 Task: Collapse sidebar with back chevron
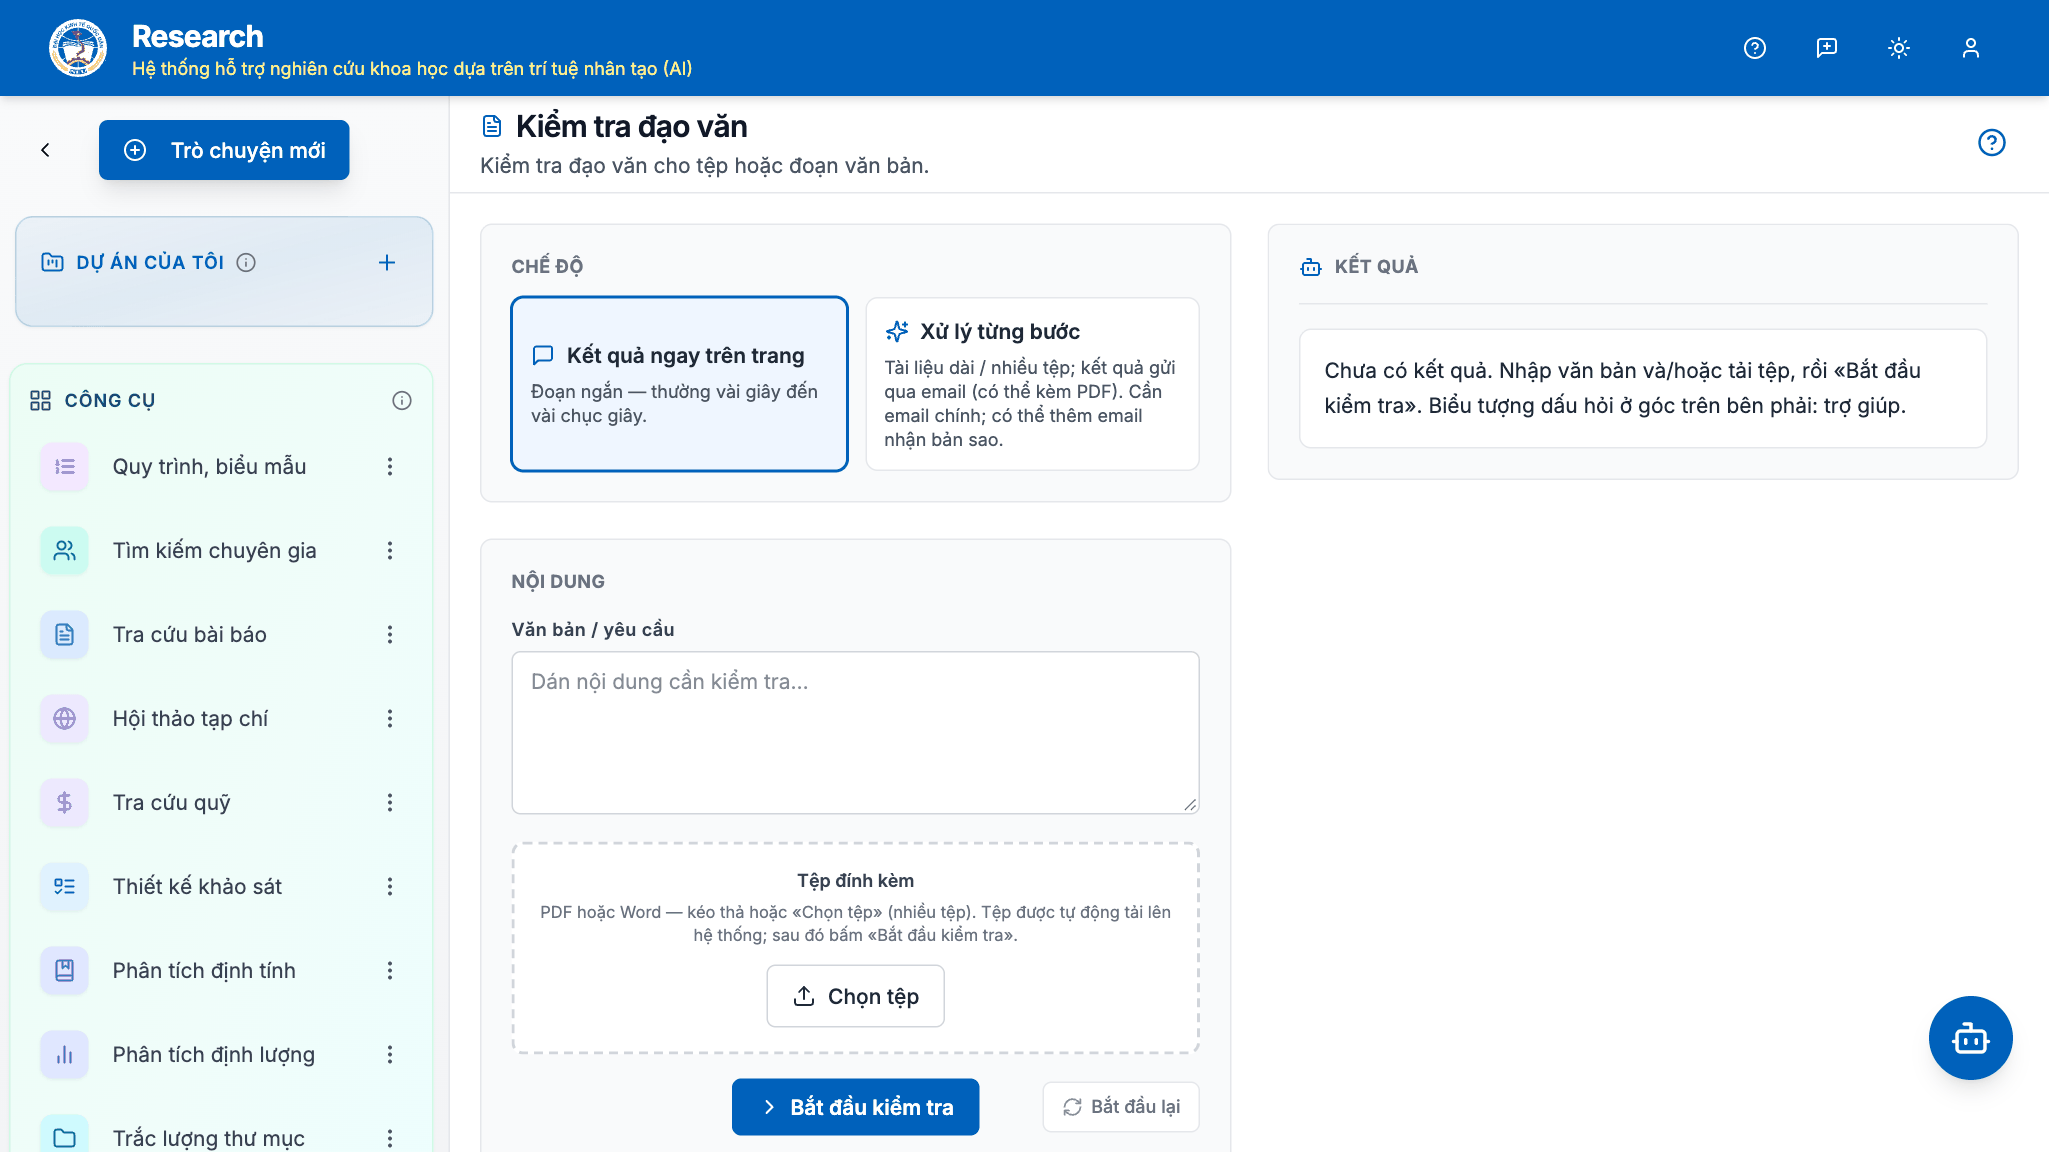pos(45,150)
